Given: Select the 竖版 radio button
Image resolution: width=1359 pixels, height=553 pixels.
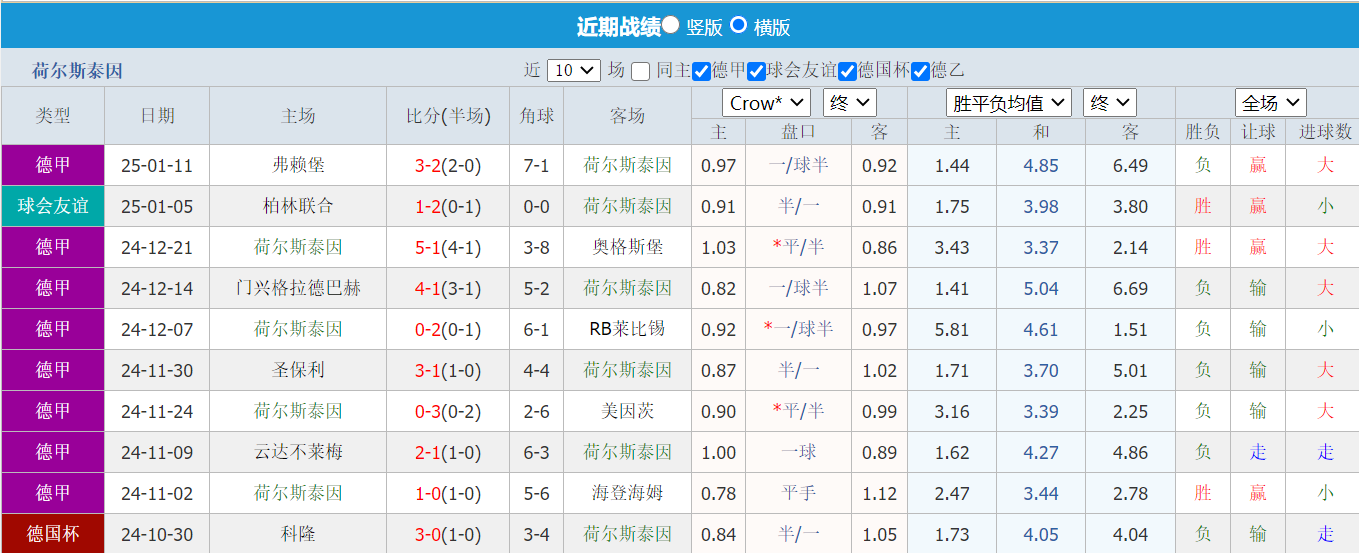Looking at the screenshot, I should click(x=671, y=25).
